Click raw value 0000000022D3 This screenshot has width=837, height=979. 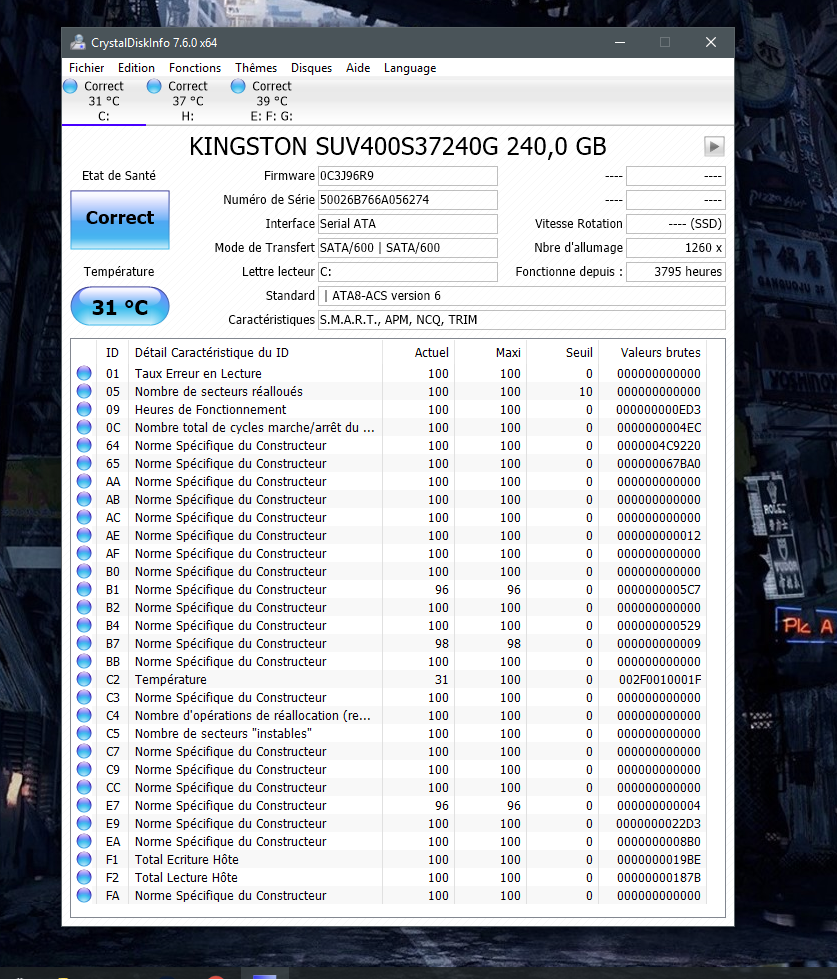[x=658, y=824]
